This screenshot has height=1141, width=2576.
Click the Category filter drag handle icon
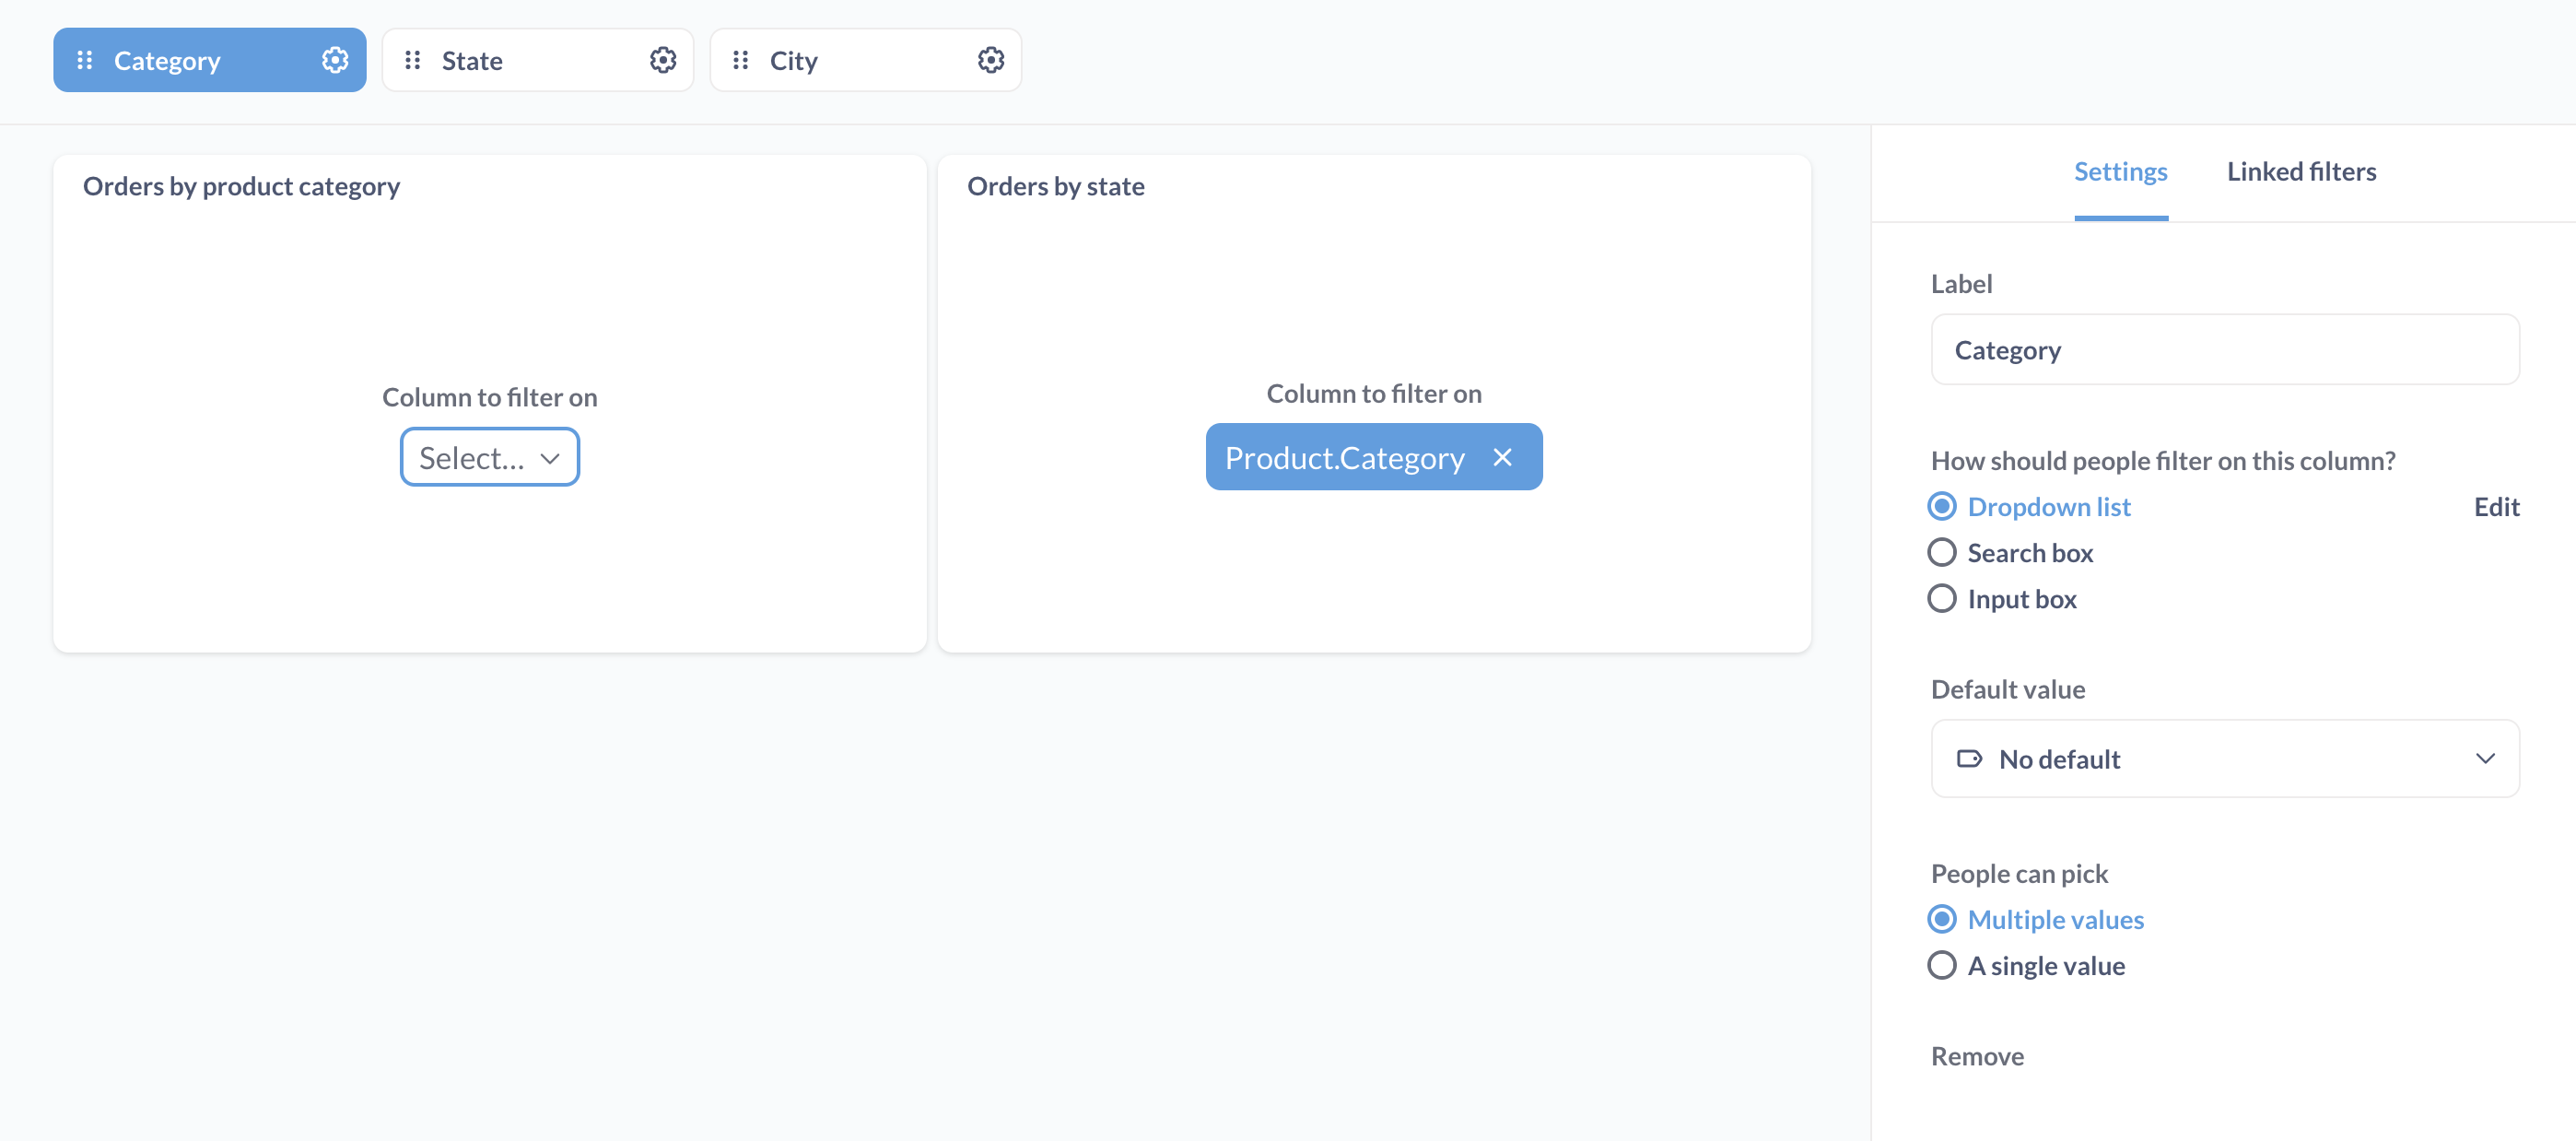[x=84, y=59]
